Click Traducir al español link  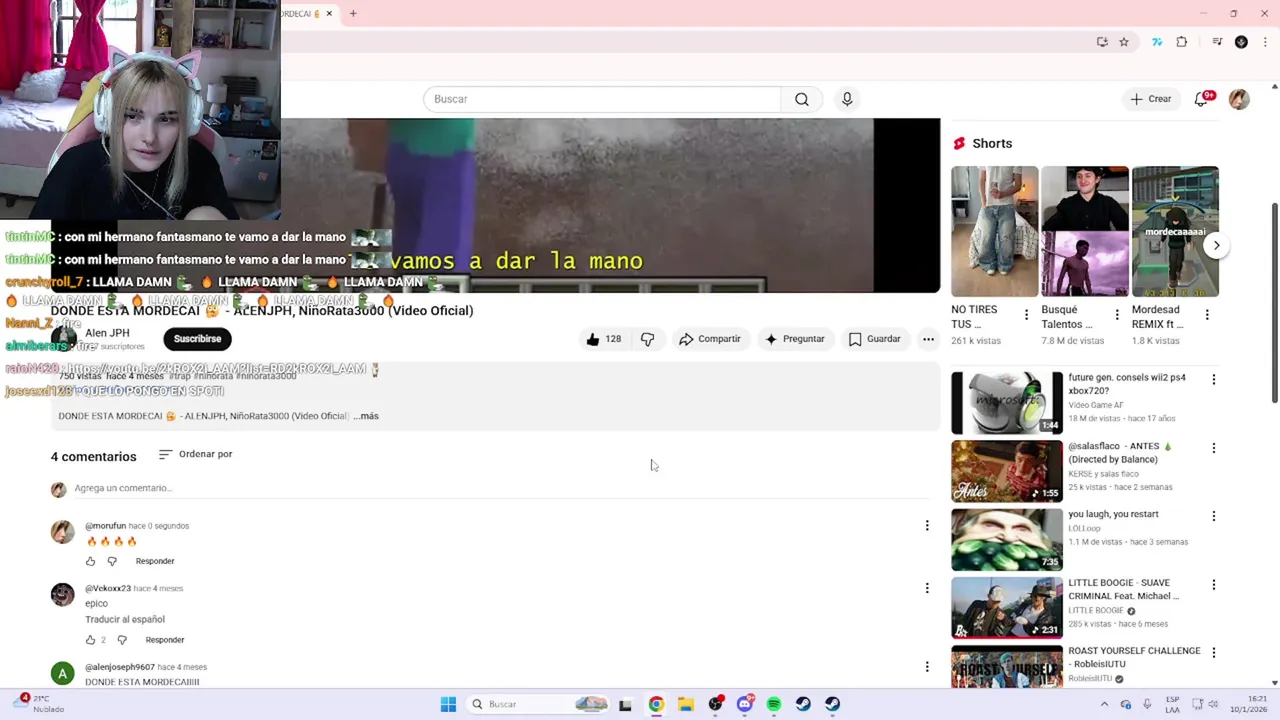[125, 619]
